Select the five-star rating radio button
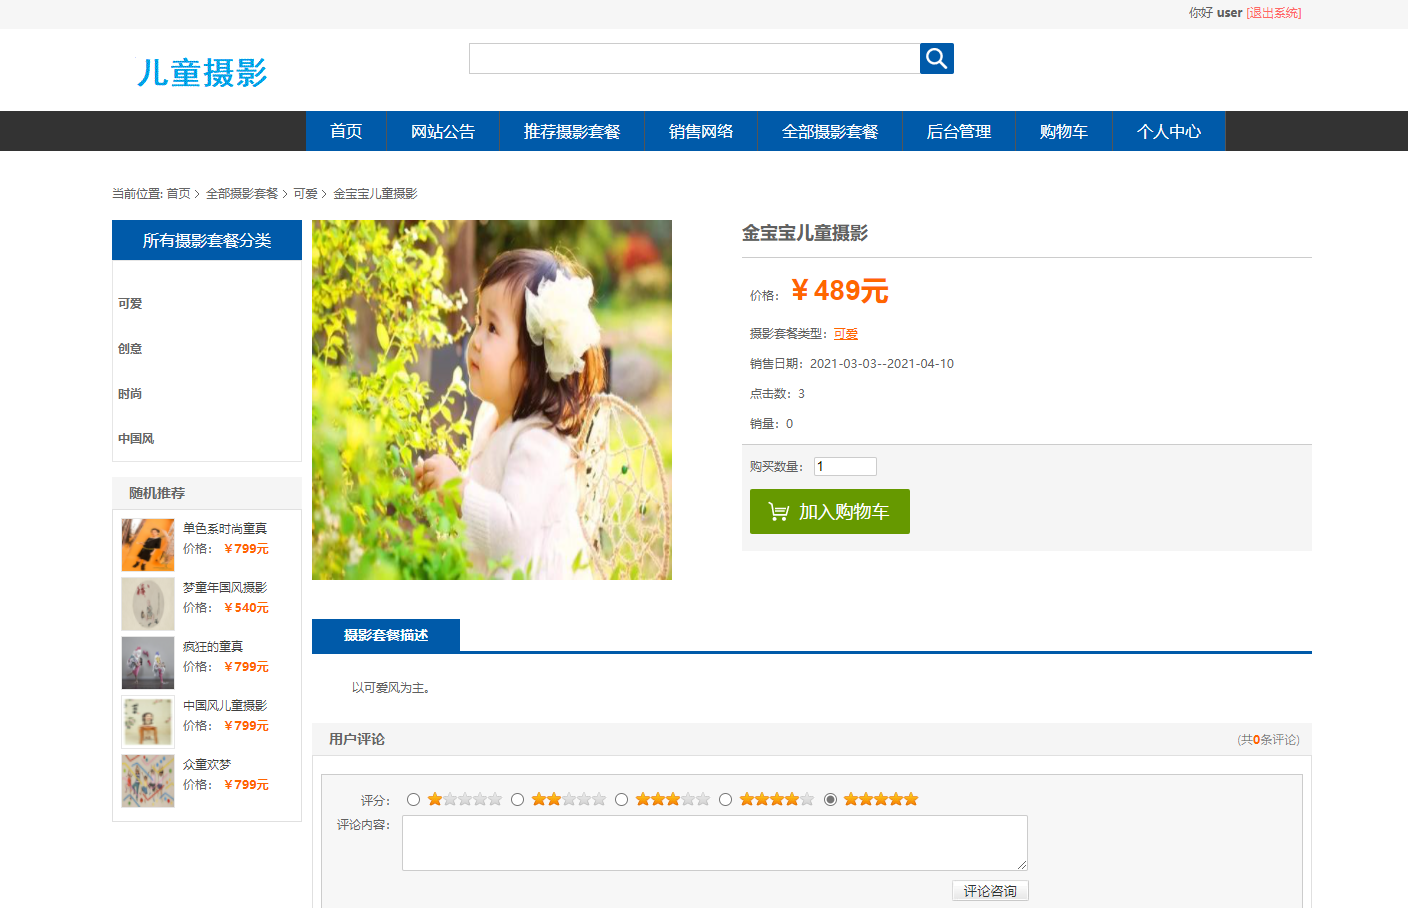Image resolution: width=1408 pixels, height=908 pixels. (830, 800)
